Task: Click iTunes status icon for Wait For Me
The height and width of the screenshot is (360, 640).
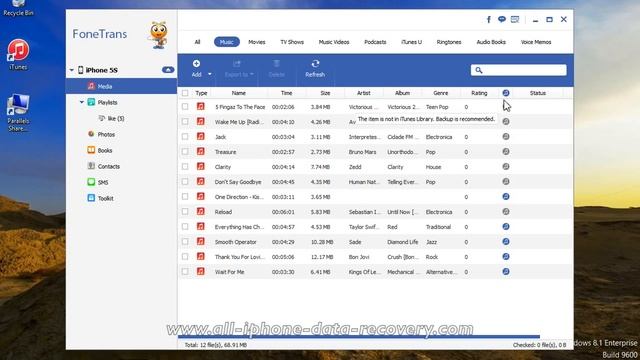Action: pyautogui.click(x=506, y=271)
